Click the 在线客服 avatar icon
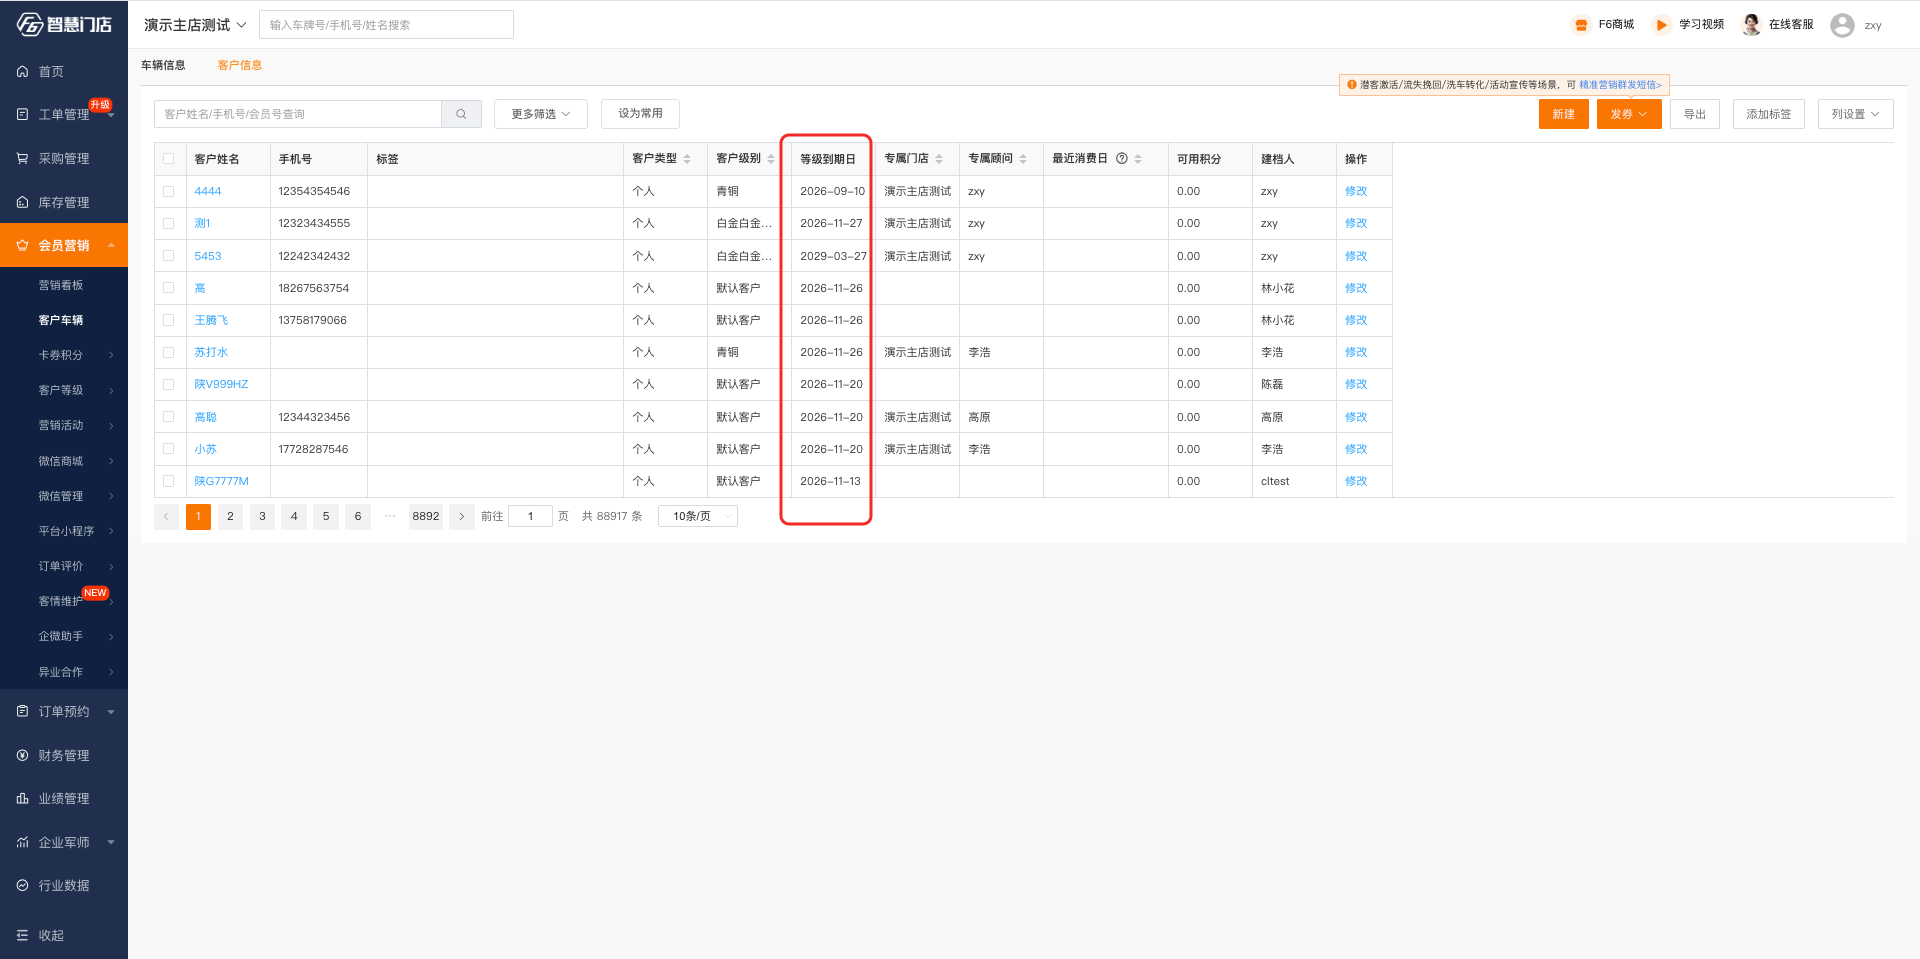The image size is (1920, 959). (x=1751, y=25)
